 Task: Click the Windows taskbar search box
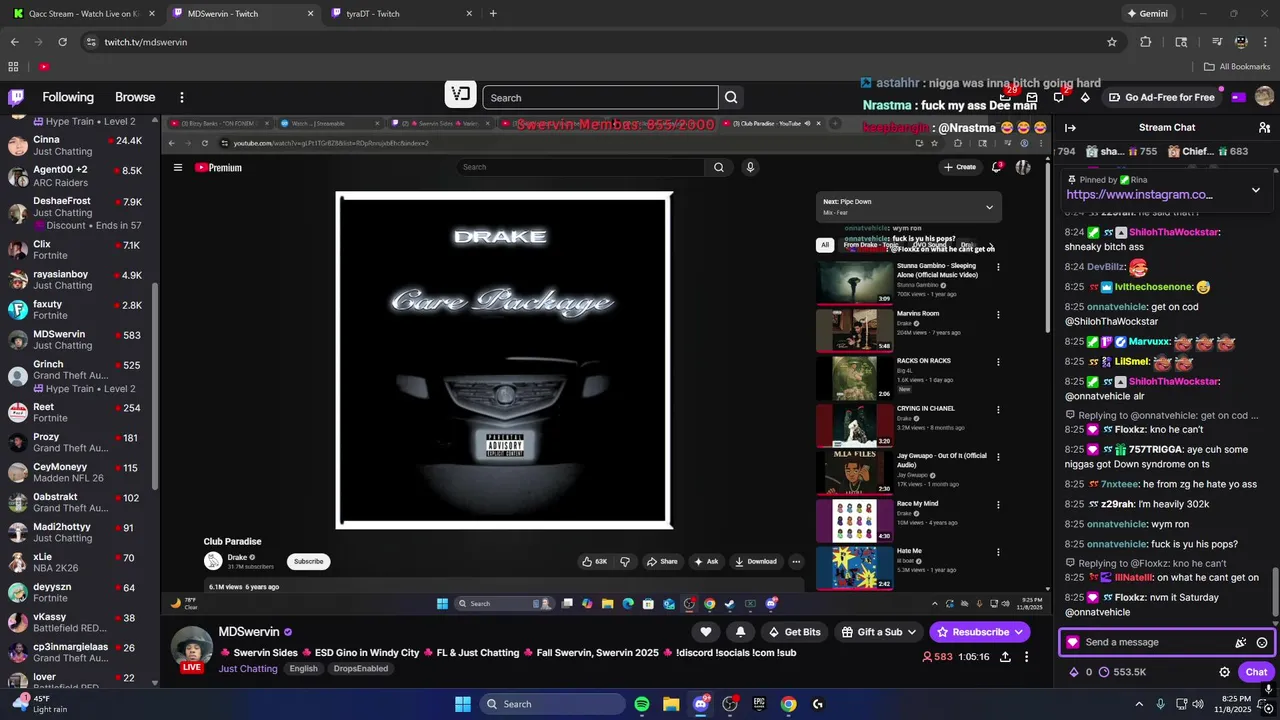tap(550, 704)
